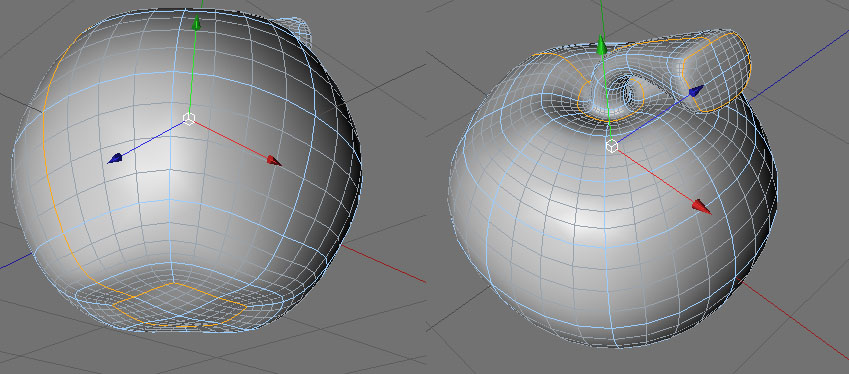
Task: Select the red X-axis arrowhead on the bottom-view apple
Action: click(x=275, y=160)
